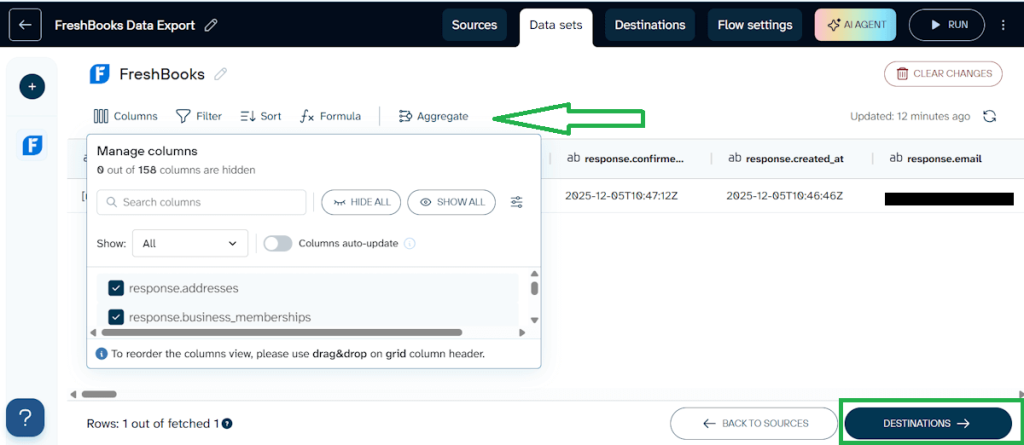Open the help question mark button
The width and height of the screenshot is (1024, 445).
(25, 418)
